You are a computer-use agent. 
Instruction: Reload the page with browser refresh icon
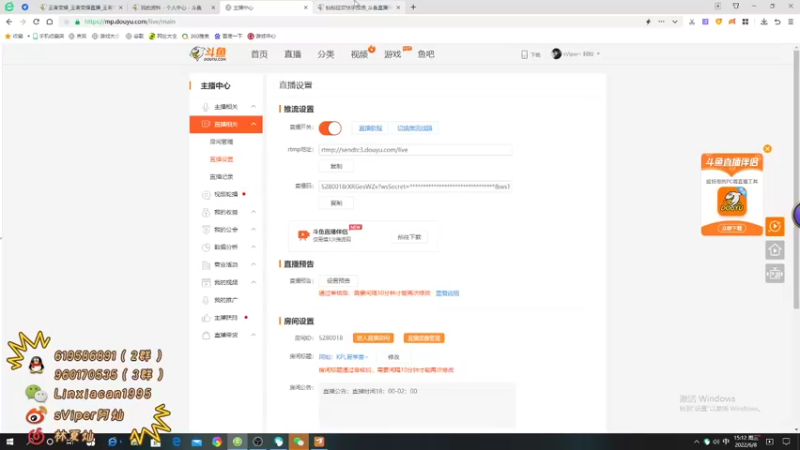coord(36,22)
